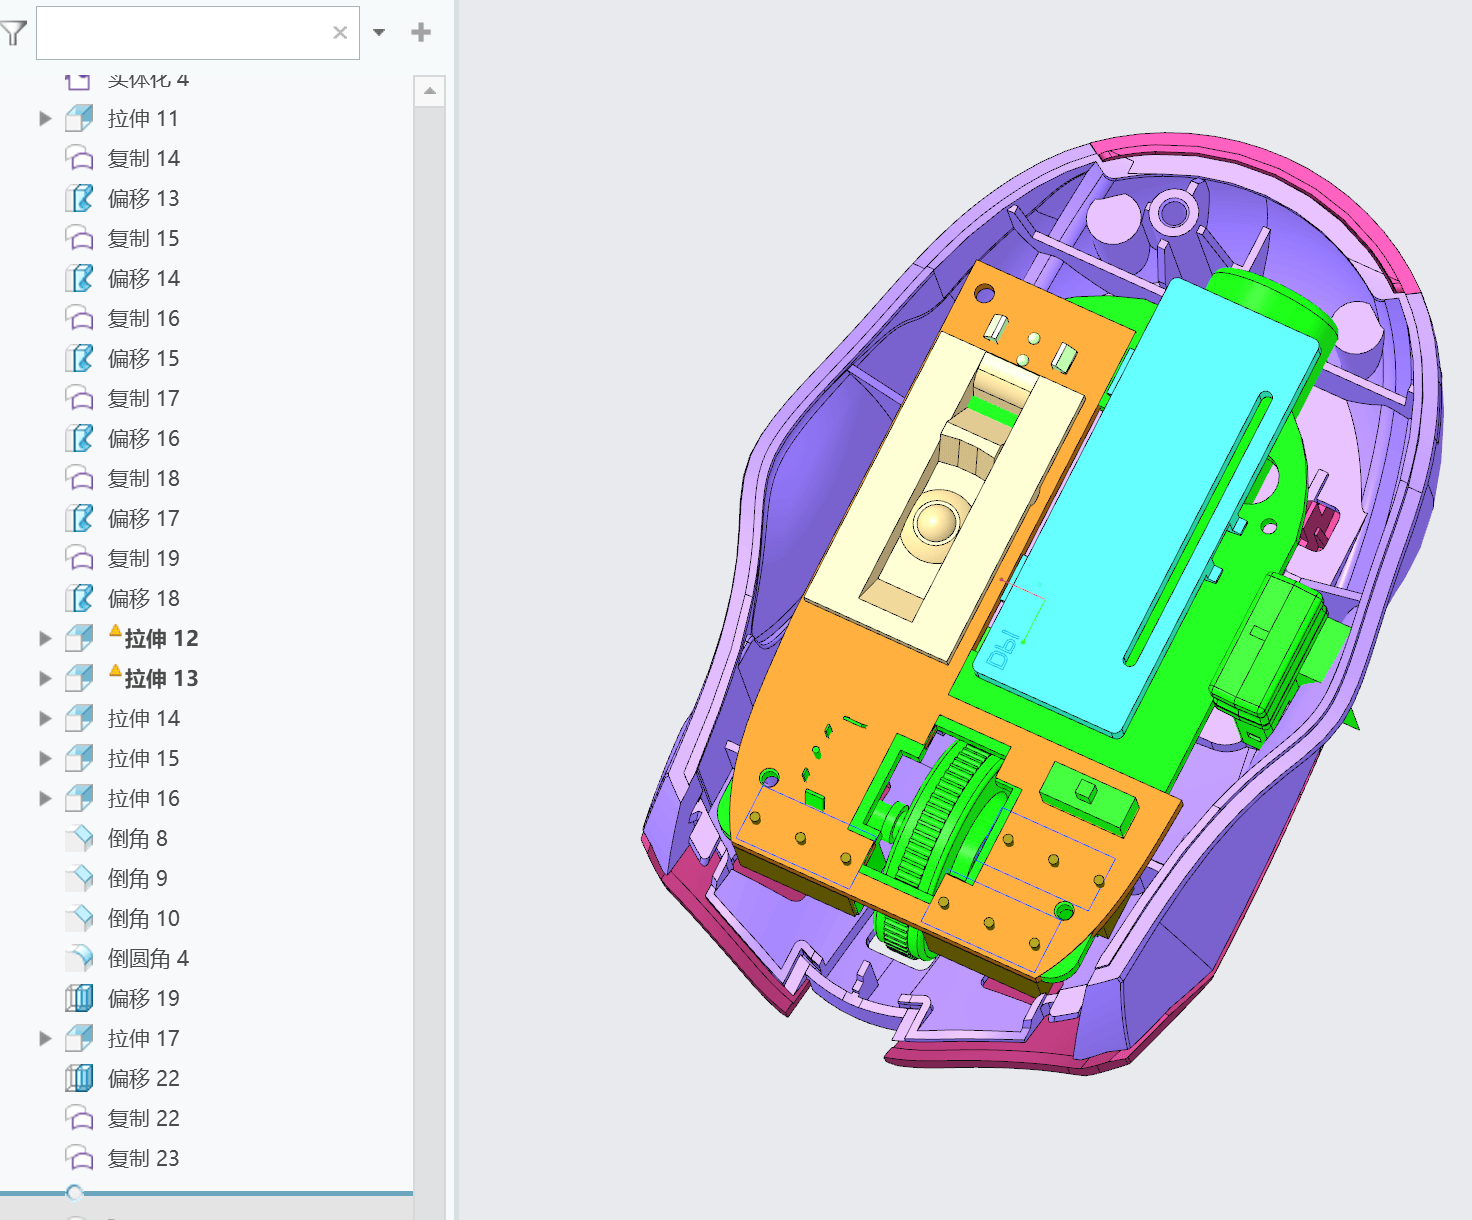Expand the 拉伸 15 feature
This screenshot has width=1472, height=1220.
[x=45, y=758]
